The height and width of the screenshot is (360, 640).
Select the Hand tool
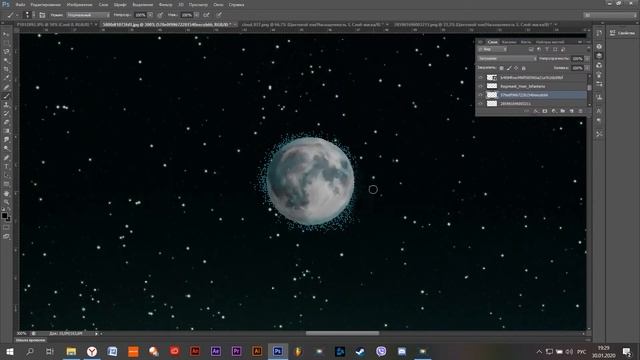[x=6, y=193]
